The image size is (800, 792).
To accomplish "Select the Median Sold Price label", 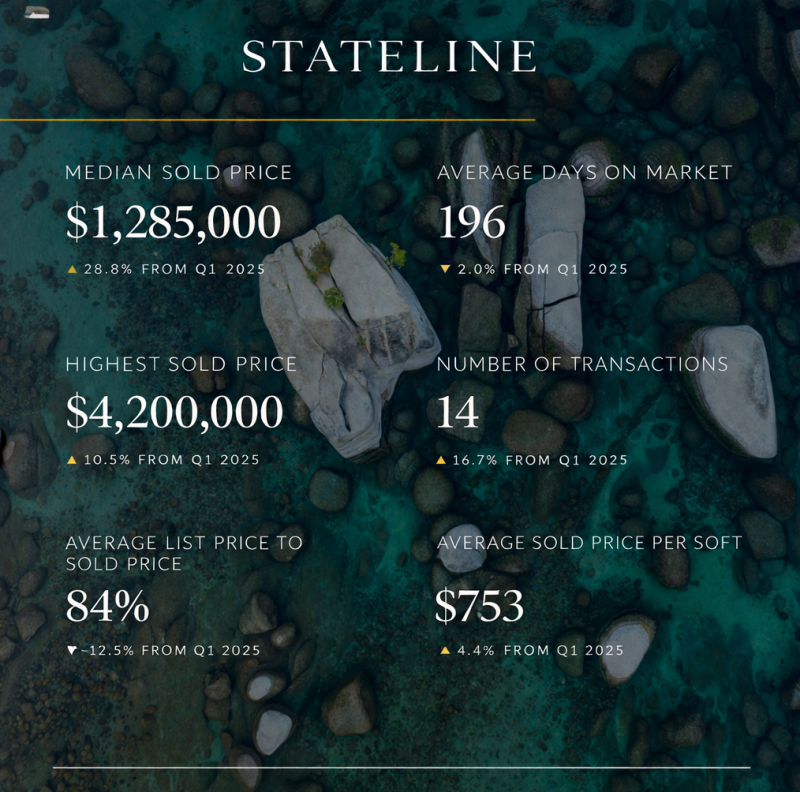I will pos(179,173).
